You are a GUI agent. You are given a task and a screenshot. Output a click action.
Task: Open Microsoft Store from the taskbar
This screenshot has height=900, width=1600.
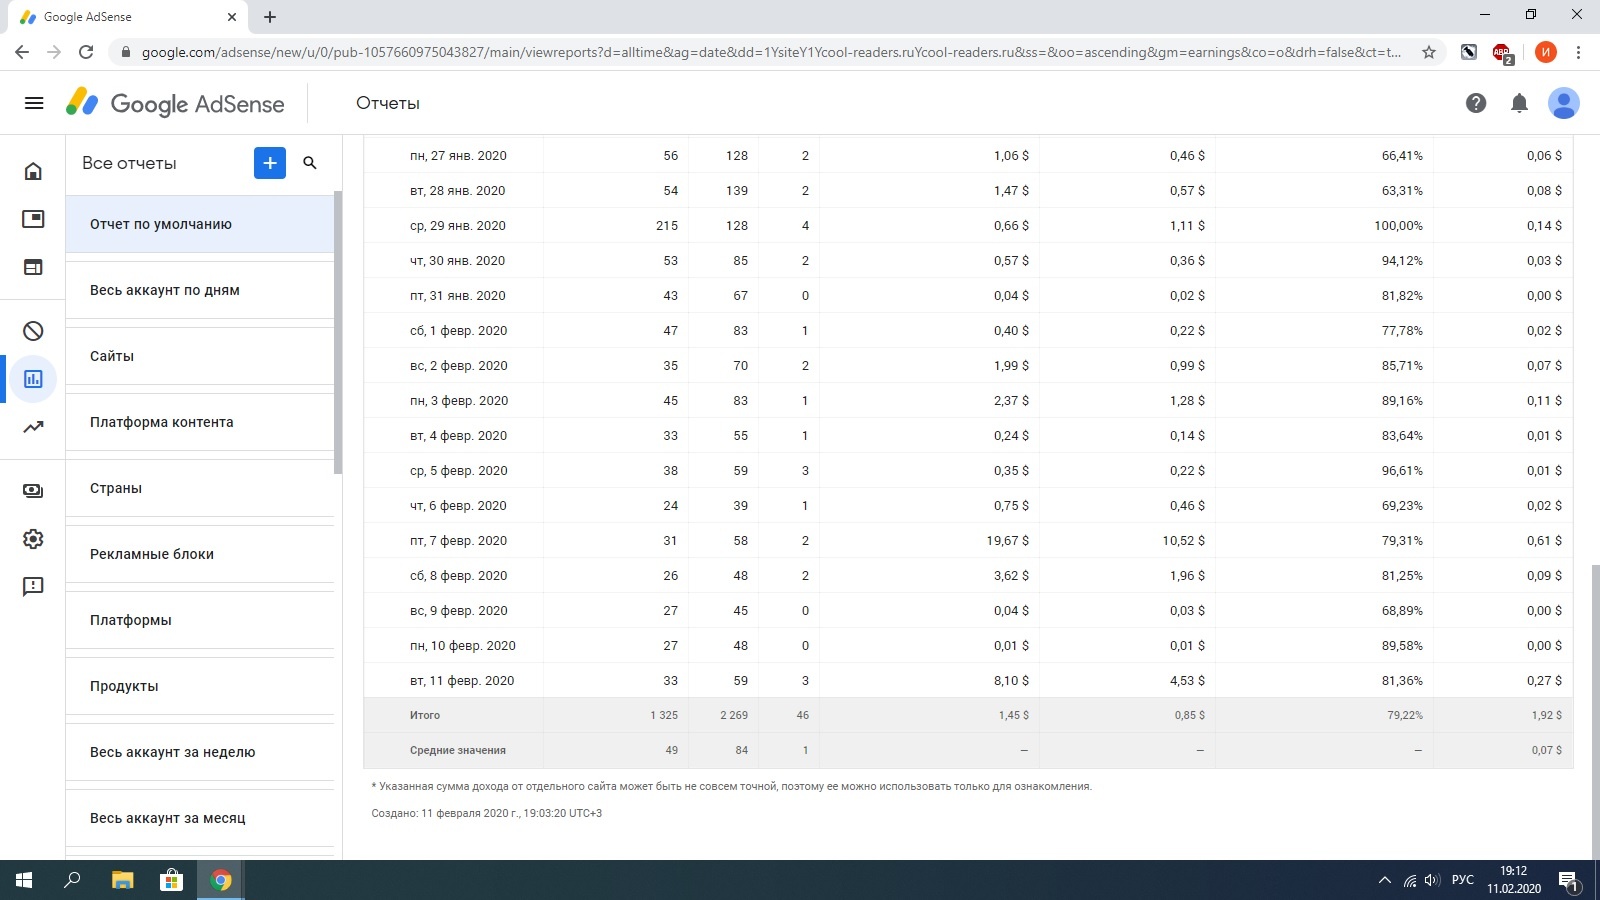tap(172, 880)
